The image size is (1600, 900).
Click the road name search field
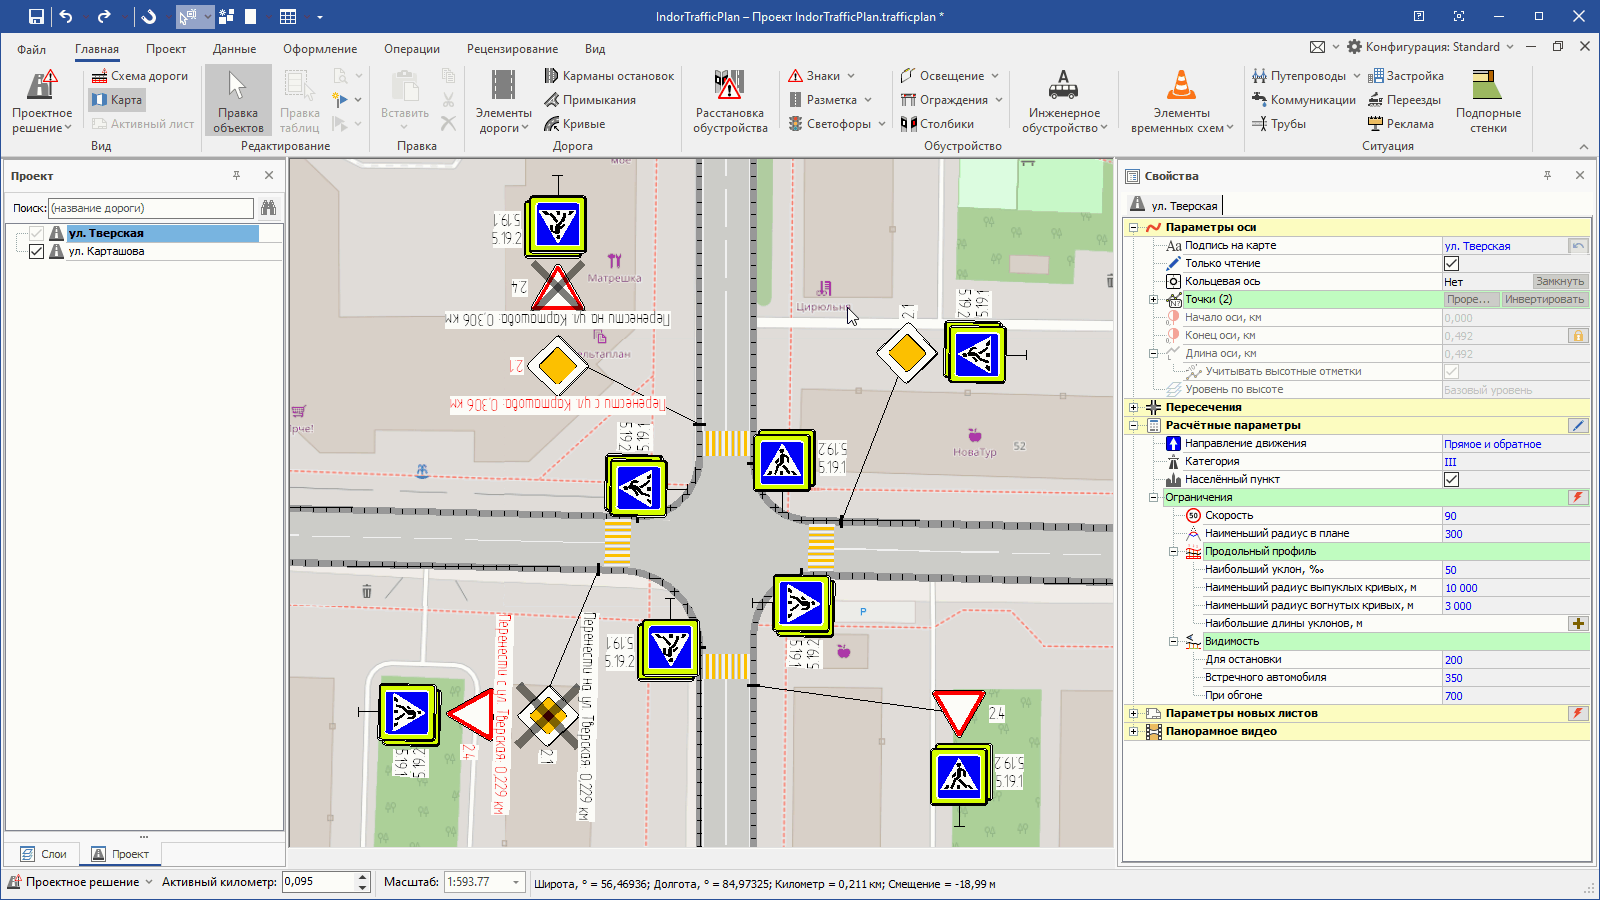(151, 208)
